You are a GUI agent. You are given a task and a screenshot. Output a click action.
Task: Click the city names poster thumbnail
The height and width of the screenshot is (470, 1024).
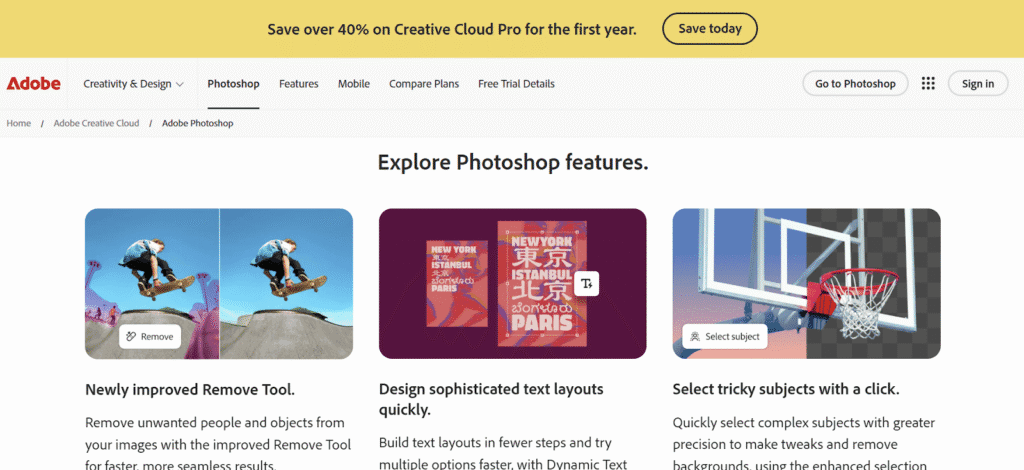coord(513,283)
